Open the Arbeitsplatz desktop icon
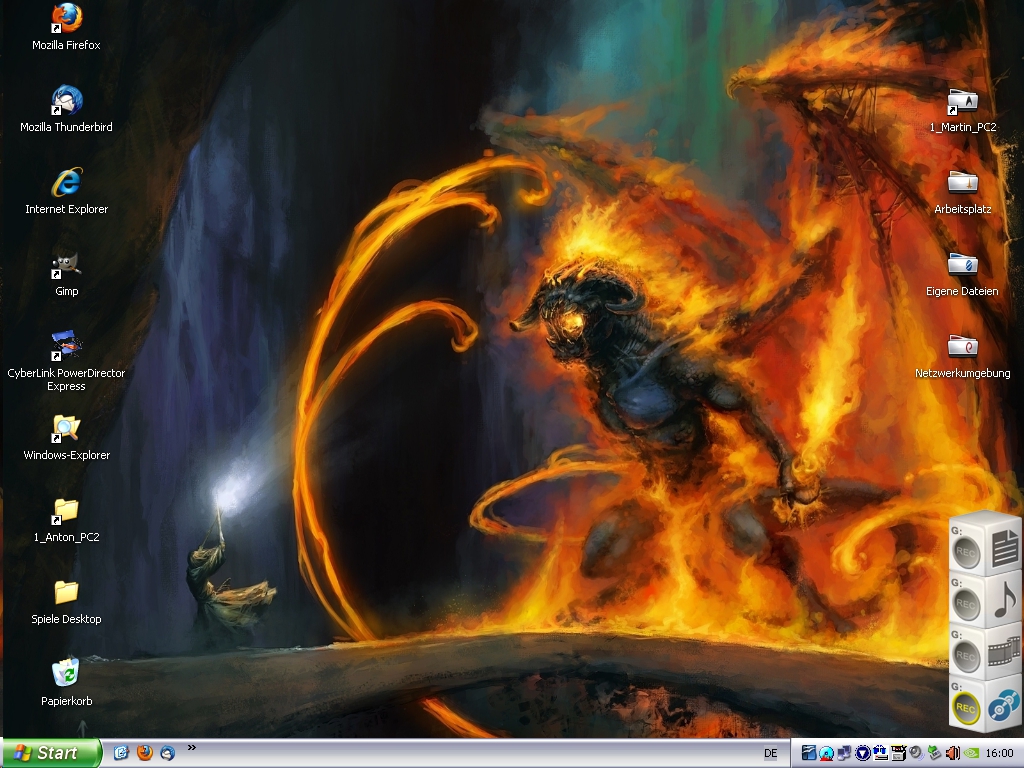The width and height of the screenshot is (1024, 768). coord(962,183)
